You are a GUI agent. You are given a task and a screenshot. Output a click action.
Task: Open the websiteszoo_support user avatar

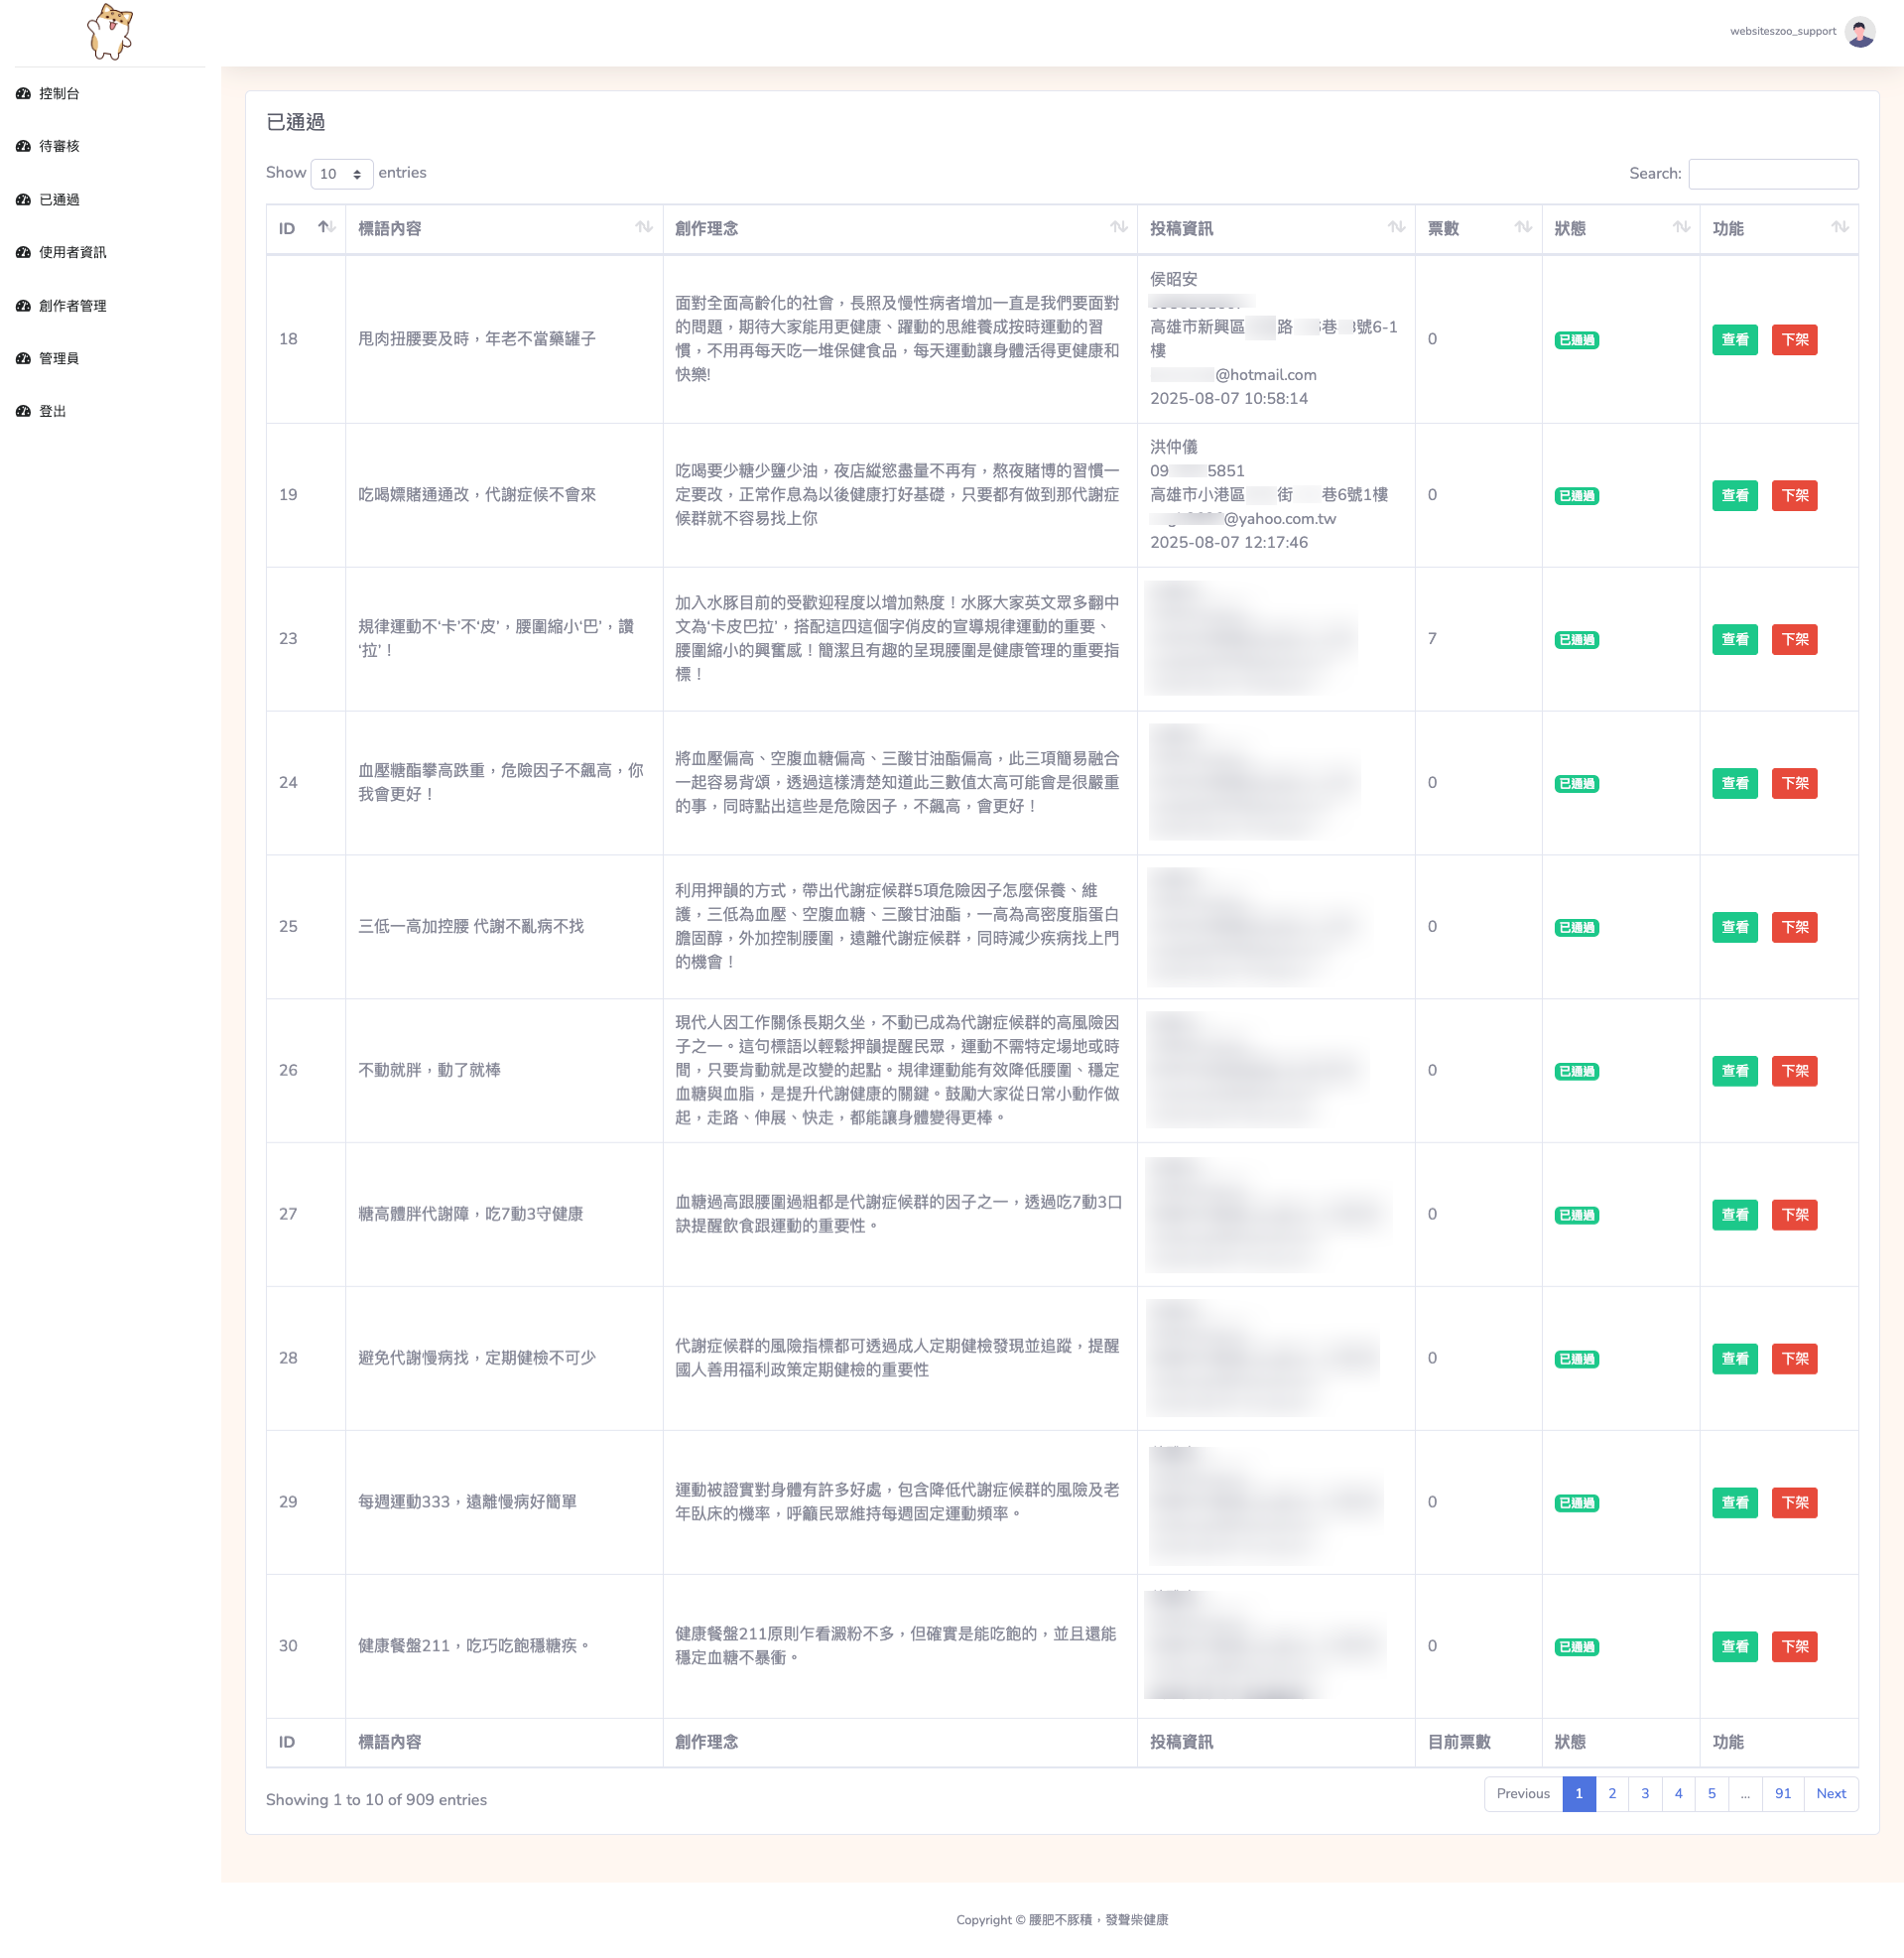point(1859,32)
